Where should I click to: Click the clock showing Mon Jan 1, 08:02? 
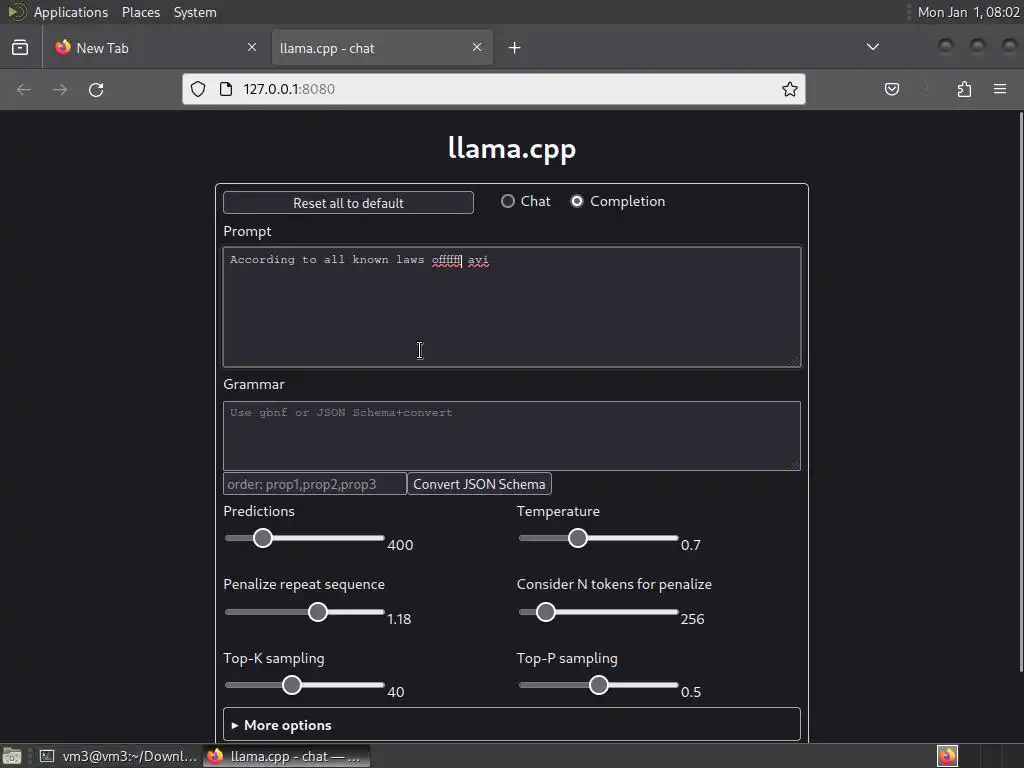click(x=968, y=12)
